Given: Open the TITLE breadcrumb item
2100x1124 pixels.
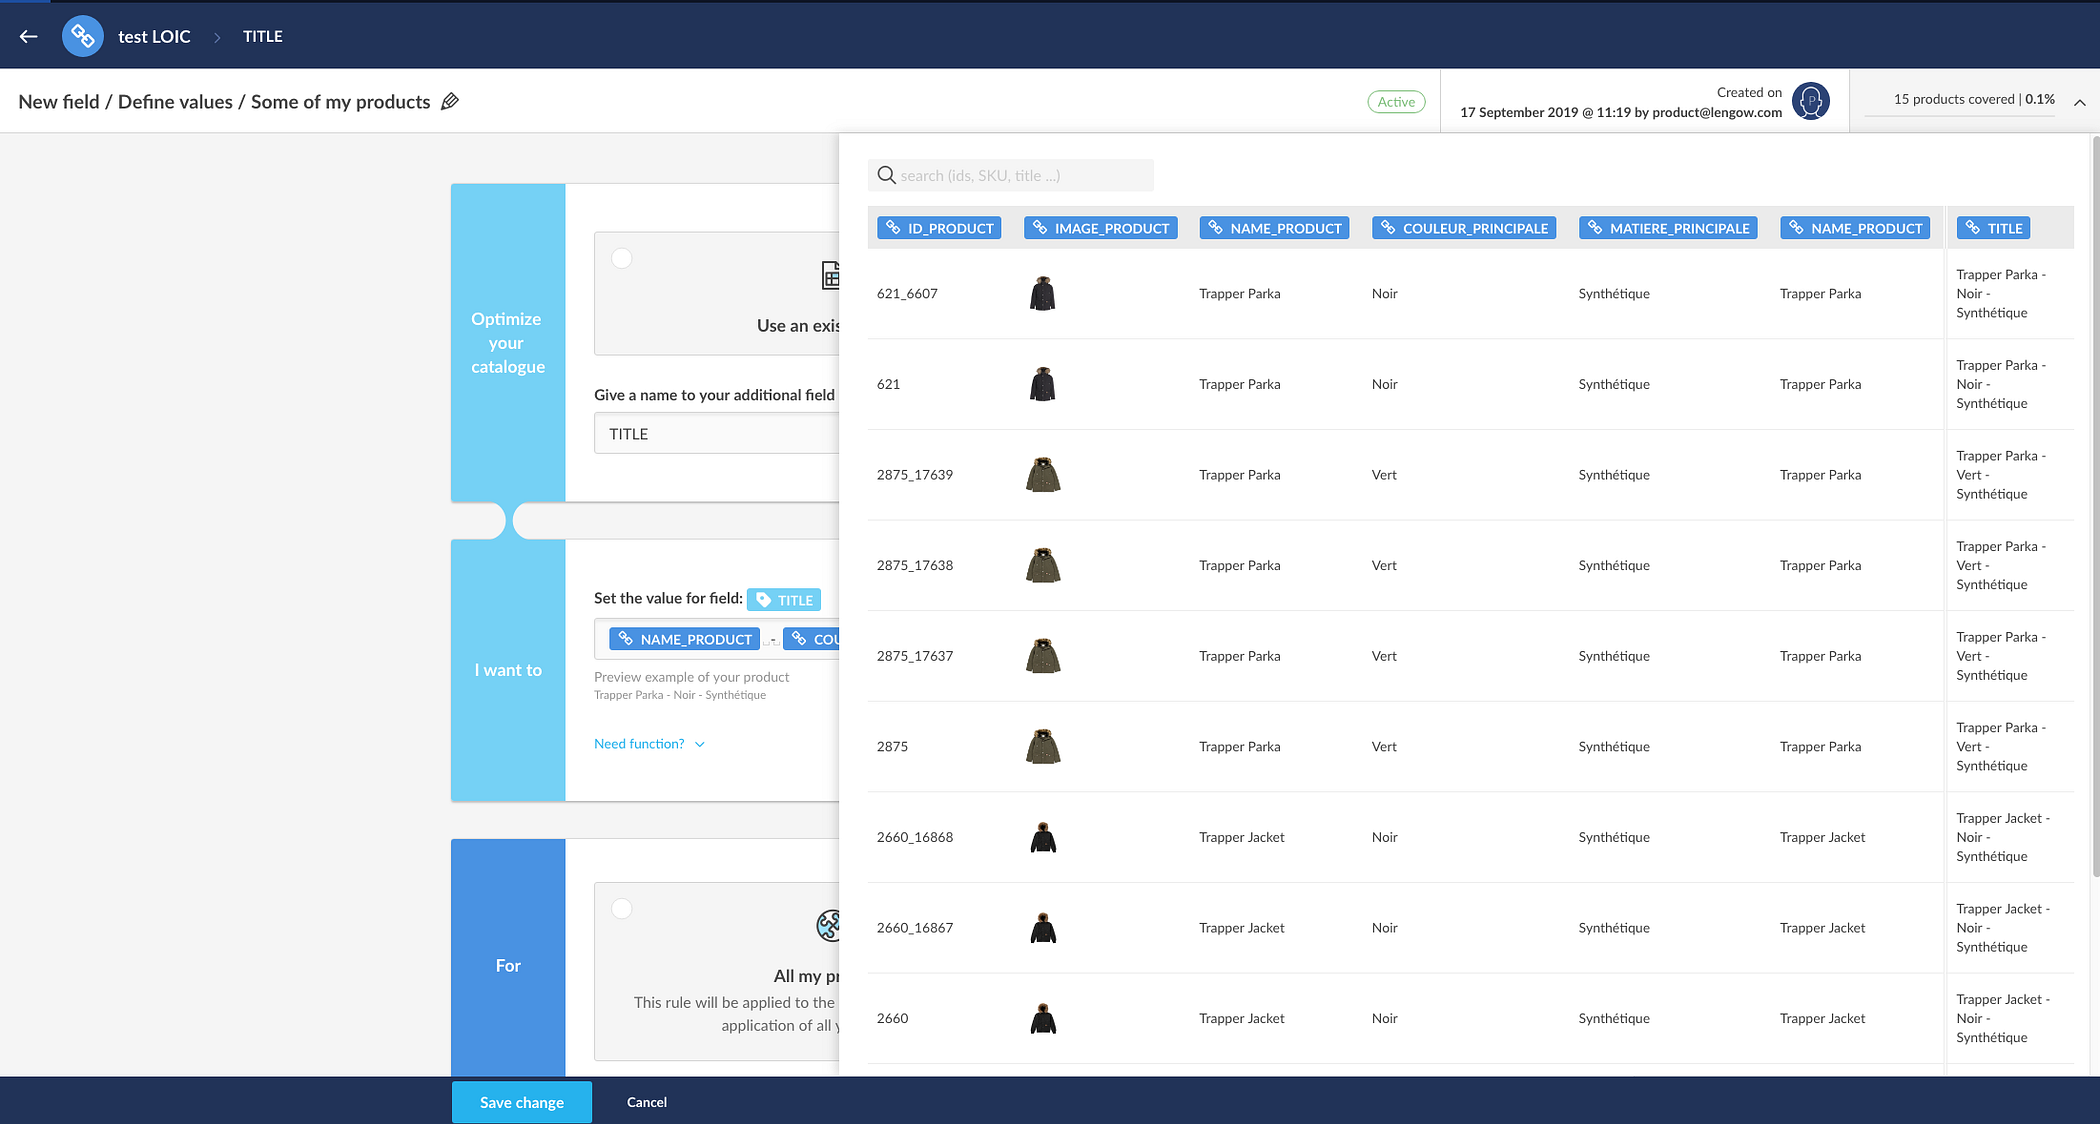Looking at the screenshot, I should (263, 36).
